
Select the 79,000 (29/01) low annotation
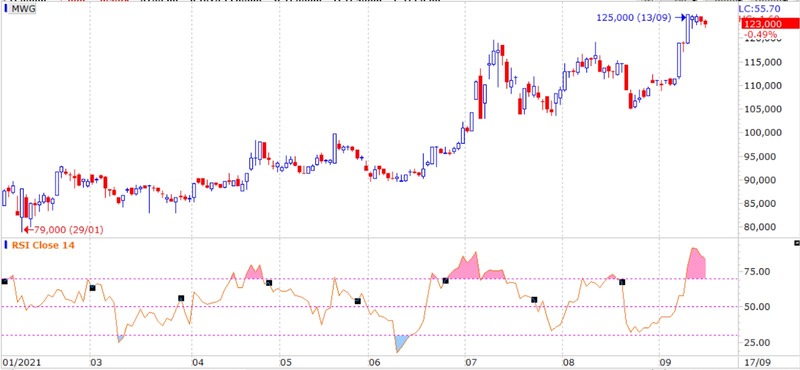pyautogui.click(x=68, y=230)
